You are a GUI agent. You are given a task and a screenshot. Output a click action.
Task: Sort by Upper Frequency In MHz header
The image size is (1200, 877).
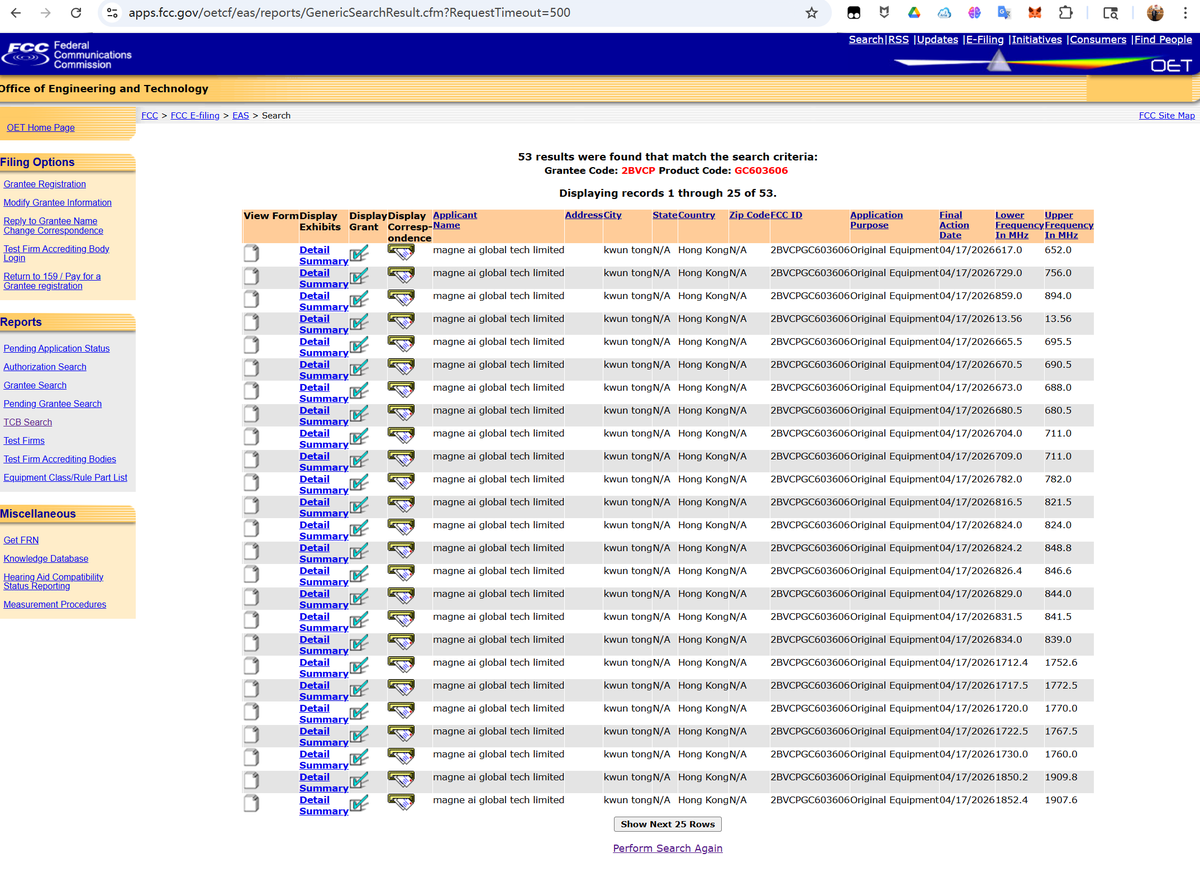pos(1068,225)
